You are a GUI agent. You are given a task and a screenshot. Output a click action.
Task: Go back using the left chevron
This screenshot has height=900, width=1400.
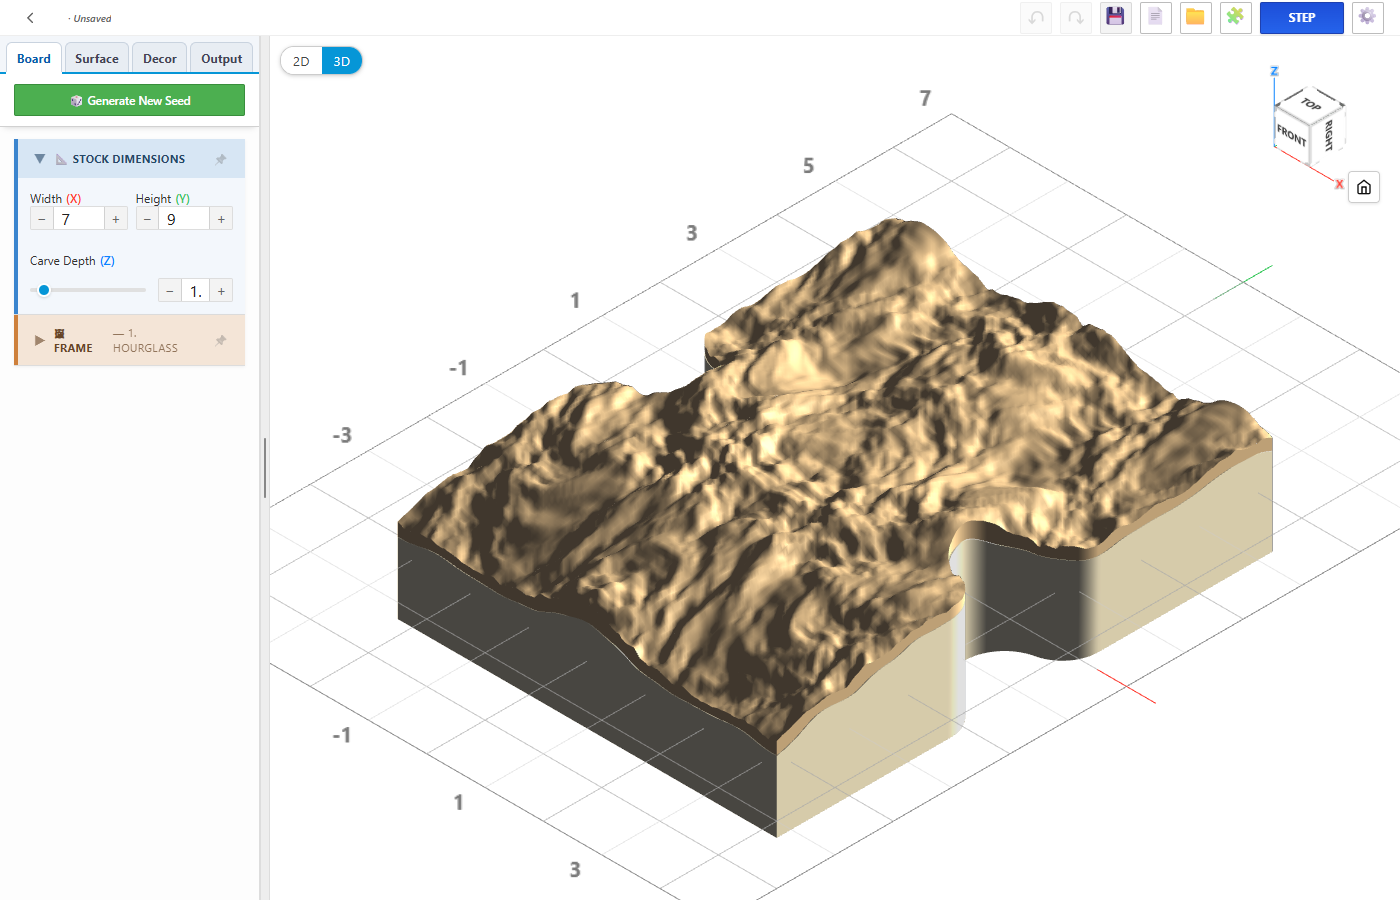(x=31, y=18)
